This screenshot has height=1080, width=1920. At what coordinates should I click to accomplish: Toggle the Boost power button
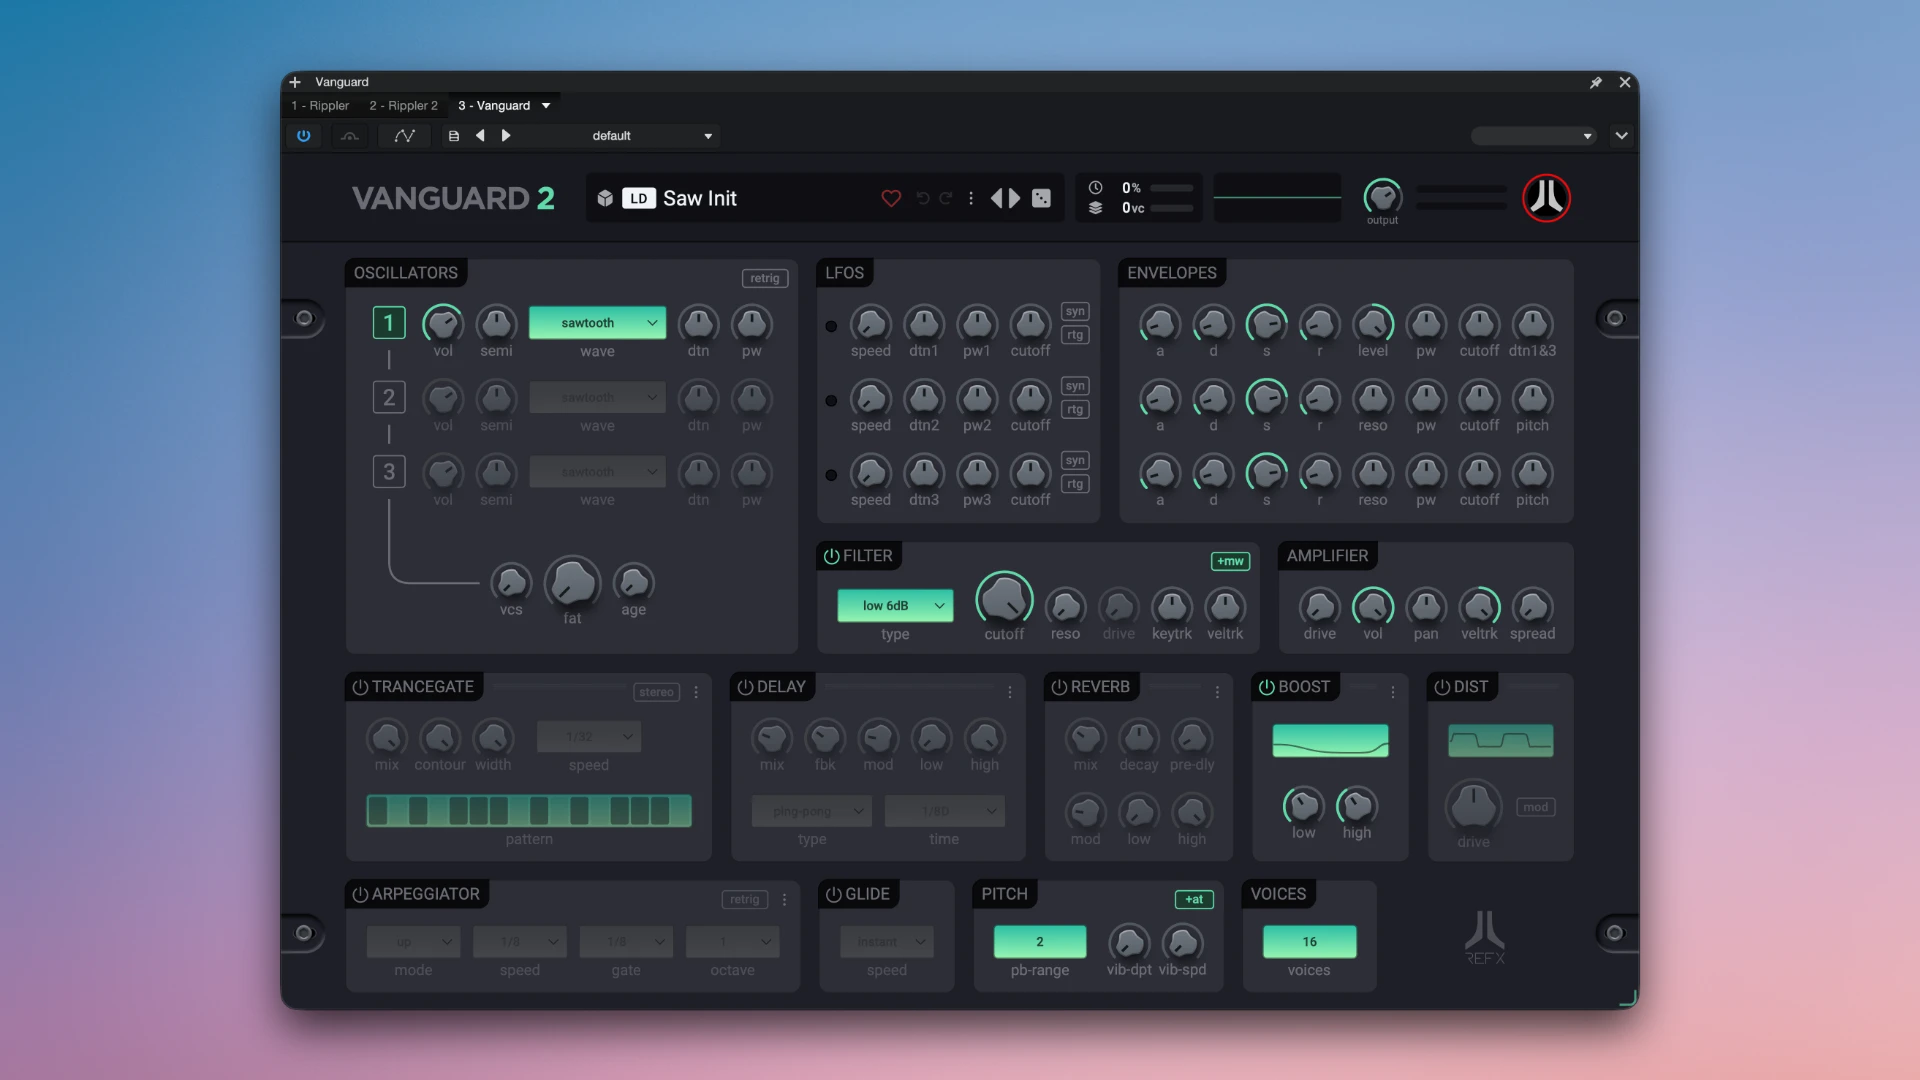pyautogui.click(x=1266, y=687)
